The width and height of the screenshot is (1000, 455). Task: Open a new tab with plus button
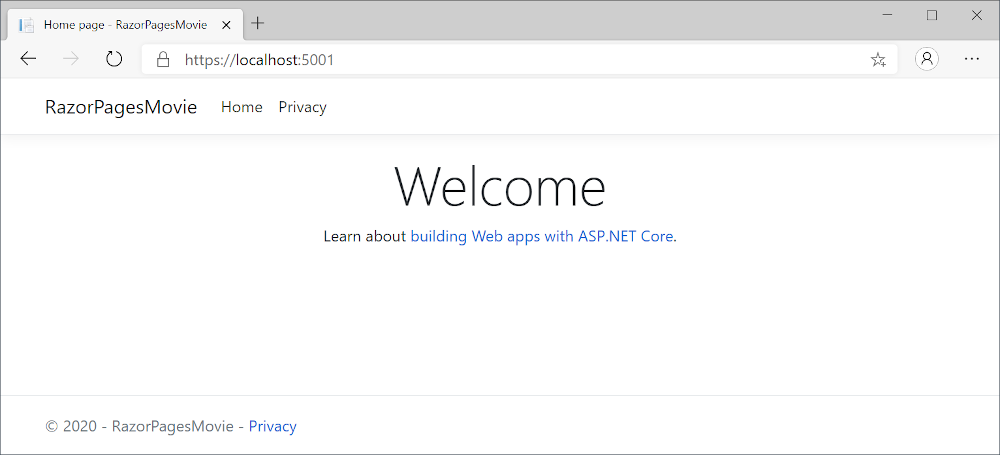click(258, 23)
